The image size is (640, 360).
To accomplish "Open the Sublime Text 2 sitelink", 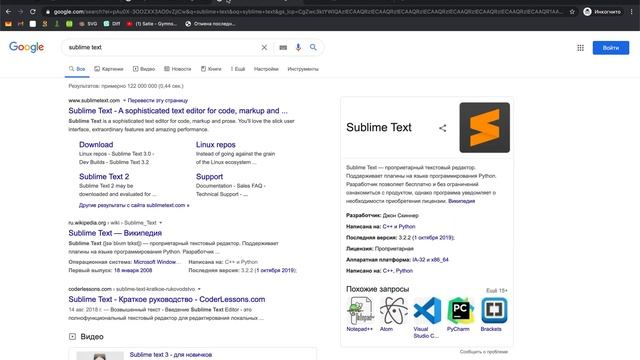I will click(104, 176).
